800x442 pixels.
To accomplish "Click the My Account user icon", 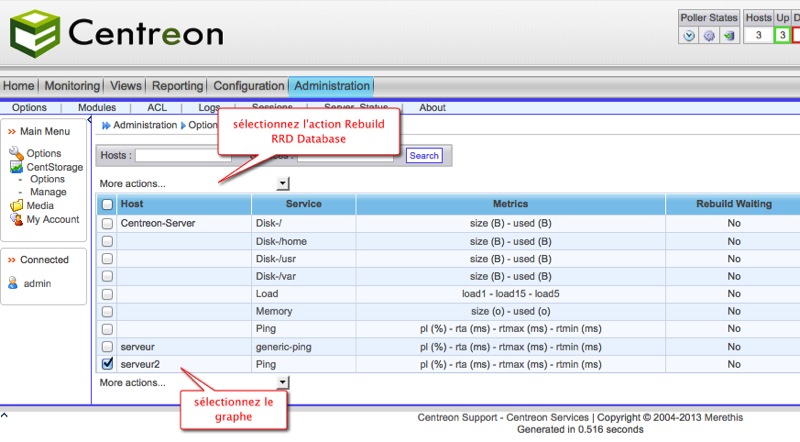I will pyautogui.click(x=15, y=219).
